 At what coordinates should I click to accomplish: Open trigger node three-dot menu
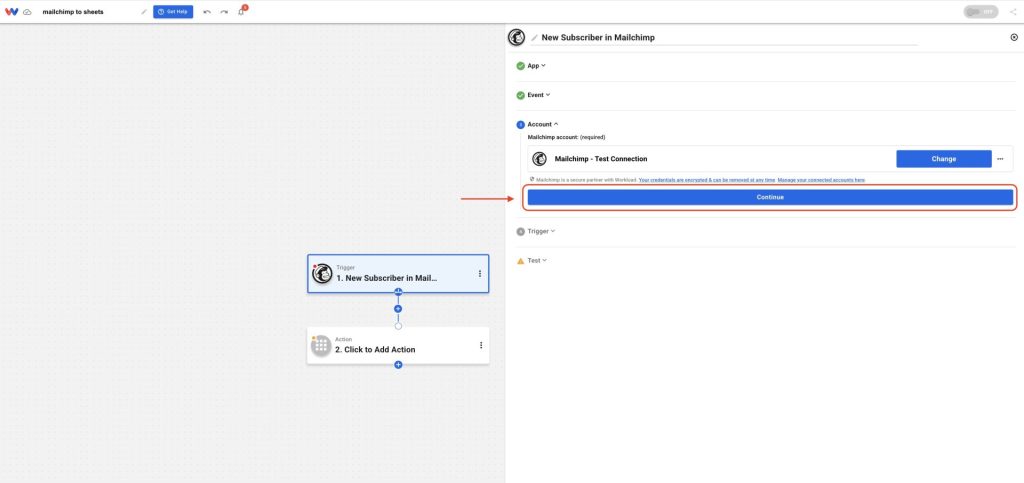(x=480, y=273)
